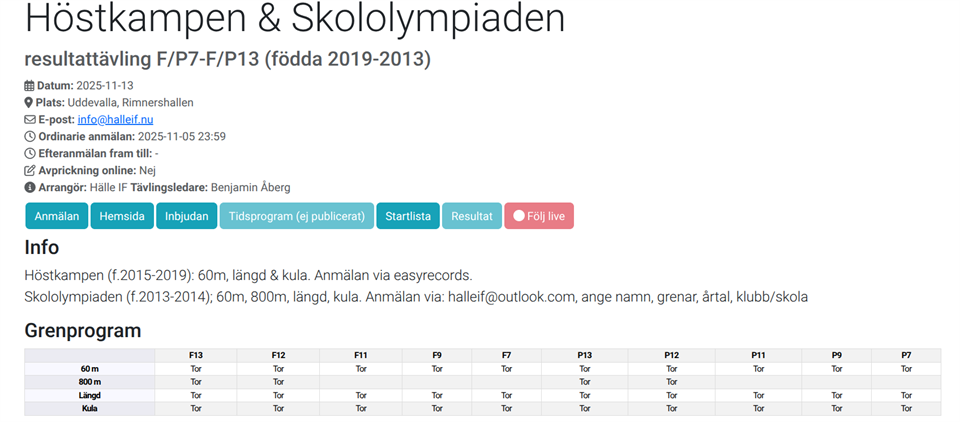
Task: Click the Längd row label in the table
Action: coord(90,395)
